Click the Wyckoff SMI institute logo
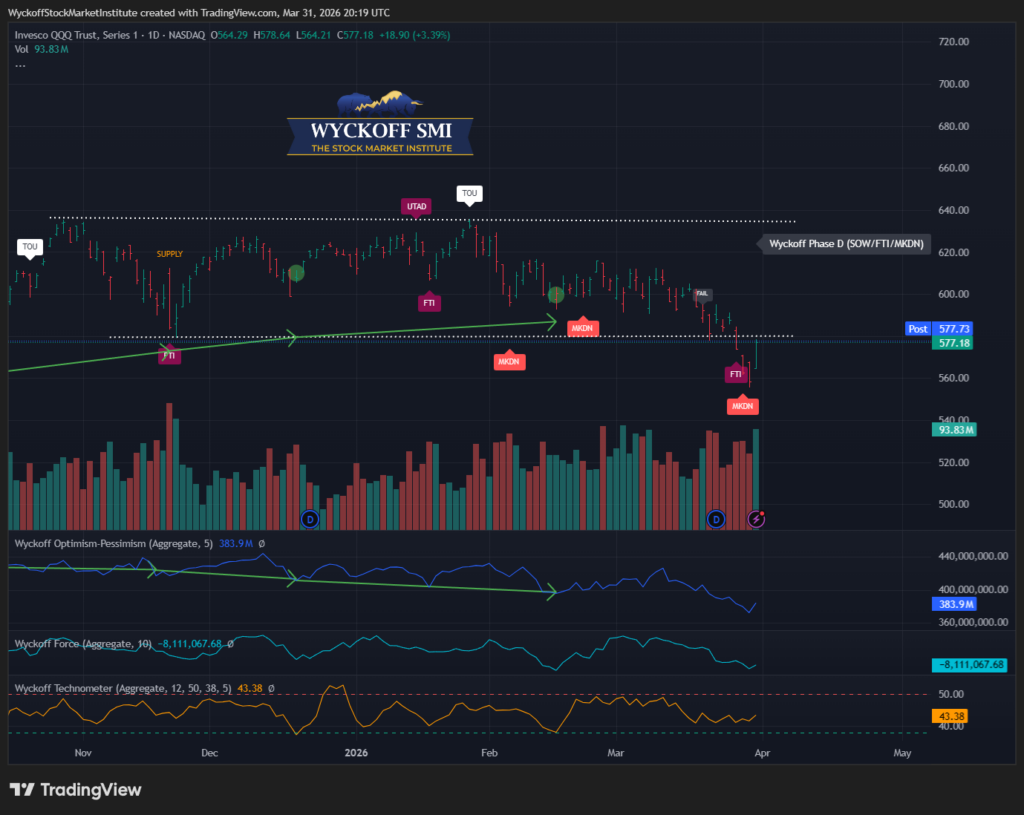Image resolution: width=1024 pixels, height=815 pixels. pos(379,124)
